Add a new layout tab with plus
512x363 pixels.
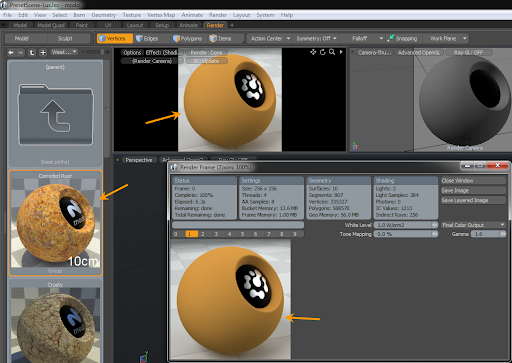pyautogui.click(x=232, y=25)
